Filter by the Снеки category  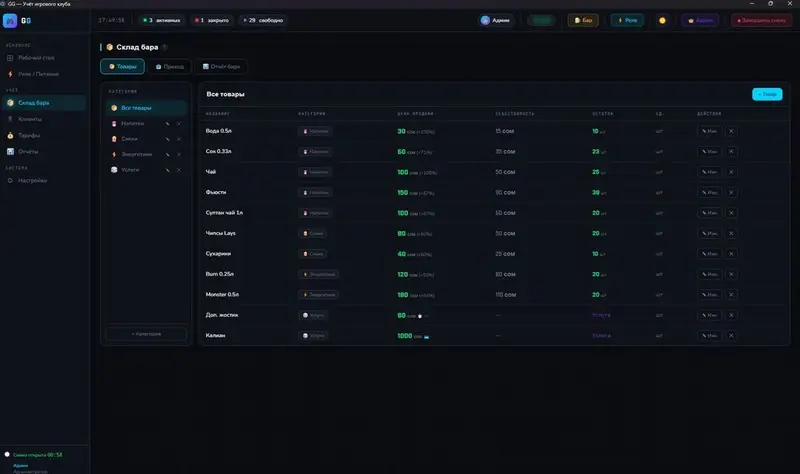[x=129, y=139]
